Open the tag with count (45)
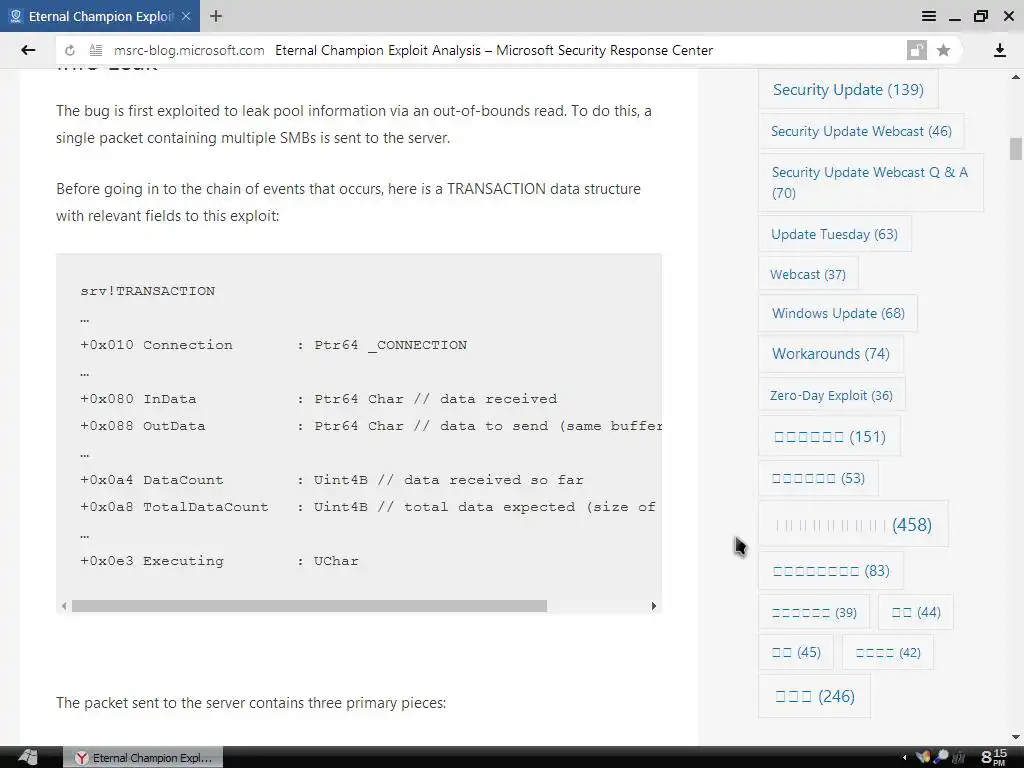Image resolution: width=1024 pixels, height=768 pixels. click(x=795, y=652)
